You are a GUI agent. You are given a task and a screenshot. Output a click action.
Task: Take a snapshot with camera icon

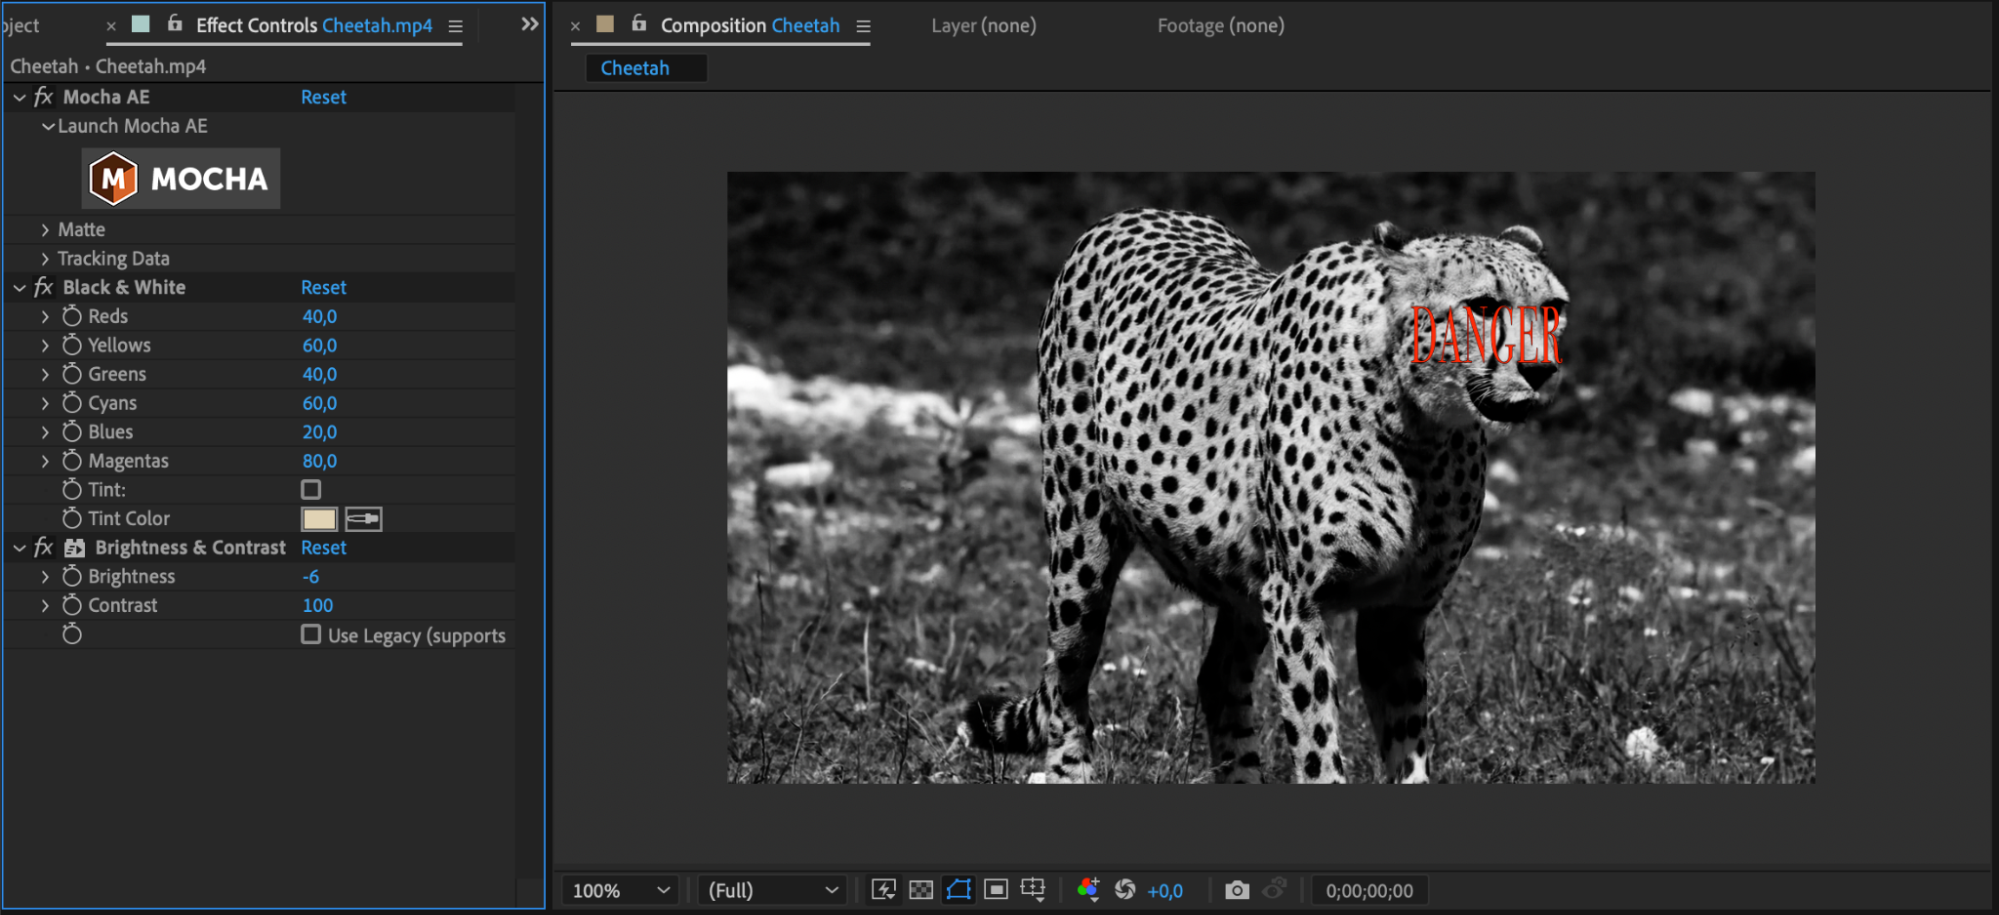point(1237,890)
